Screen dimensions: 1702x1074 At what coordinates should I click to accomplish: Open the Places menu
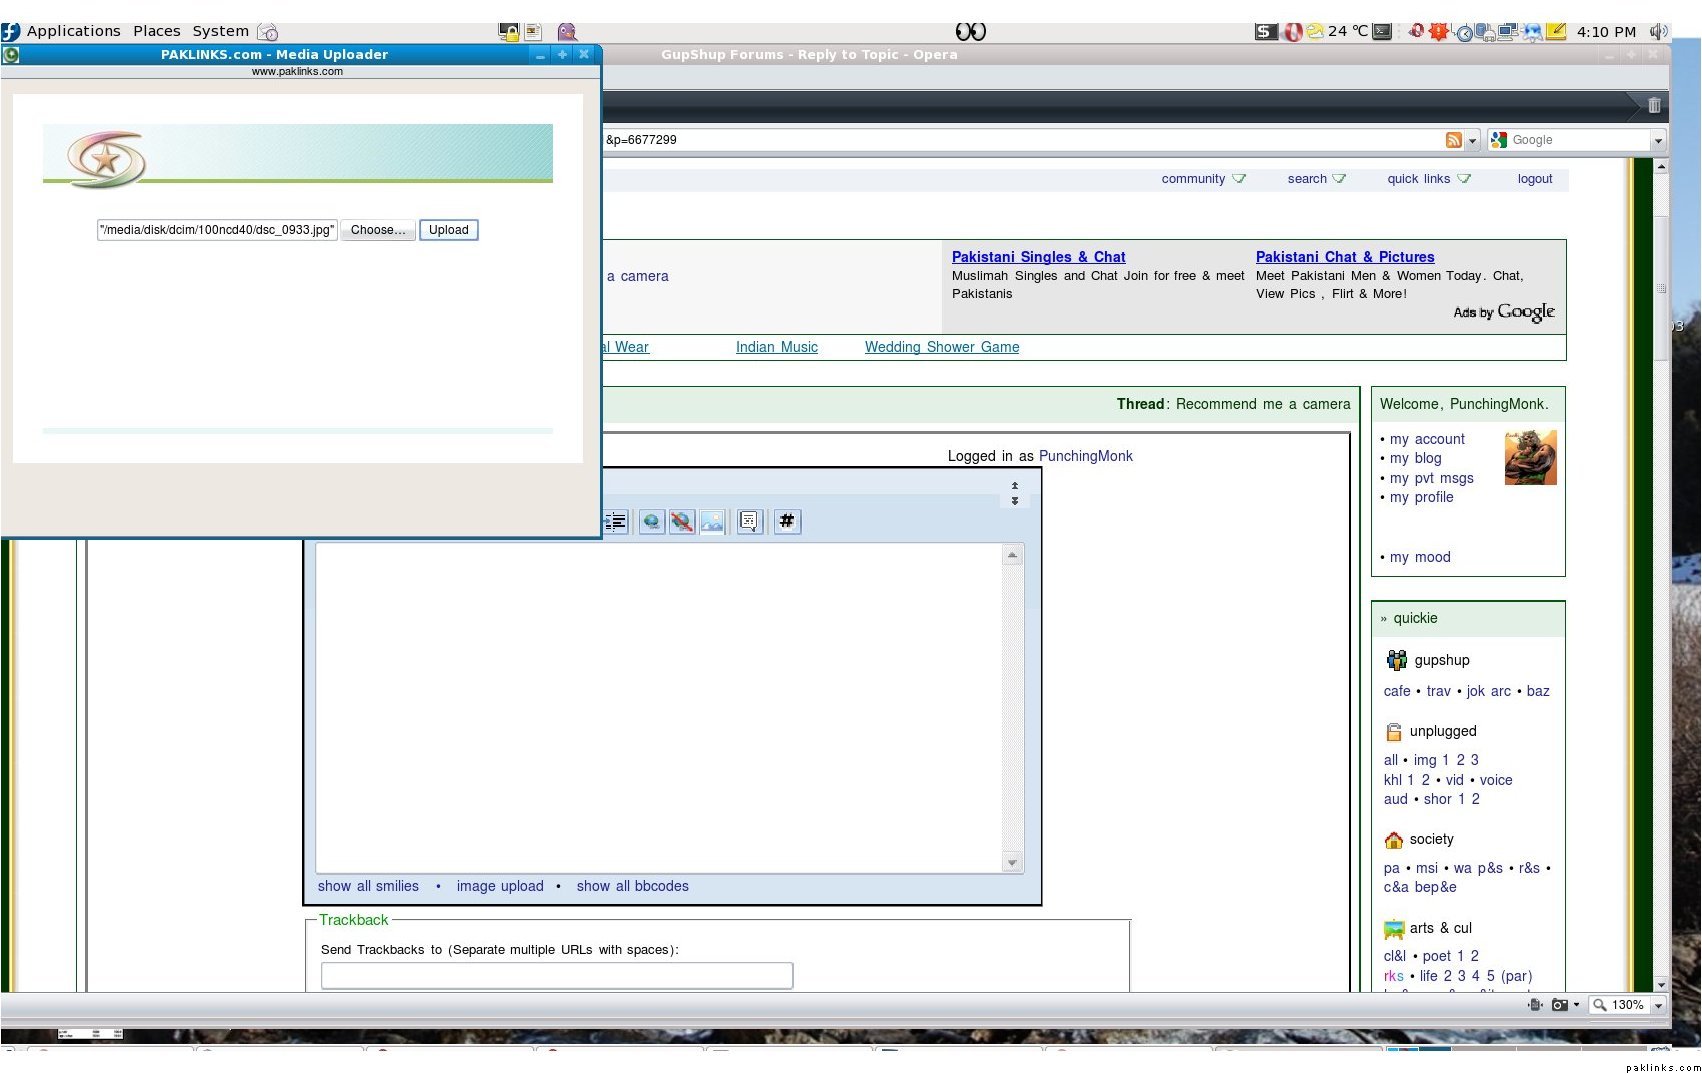157,31
